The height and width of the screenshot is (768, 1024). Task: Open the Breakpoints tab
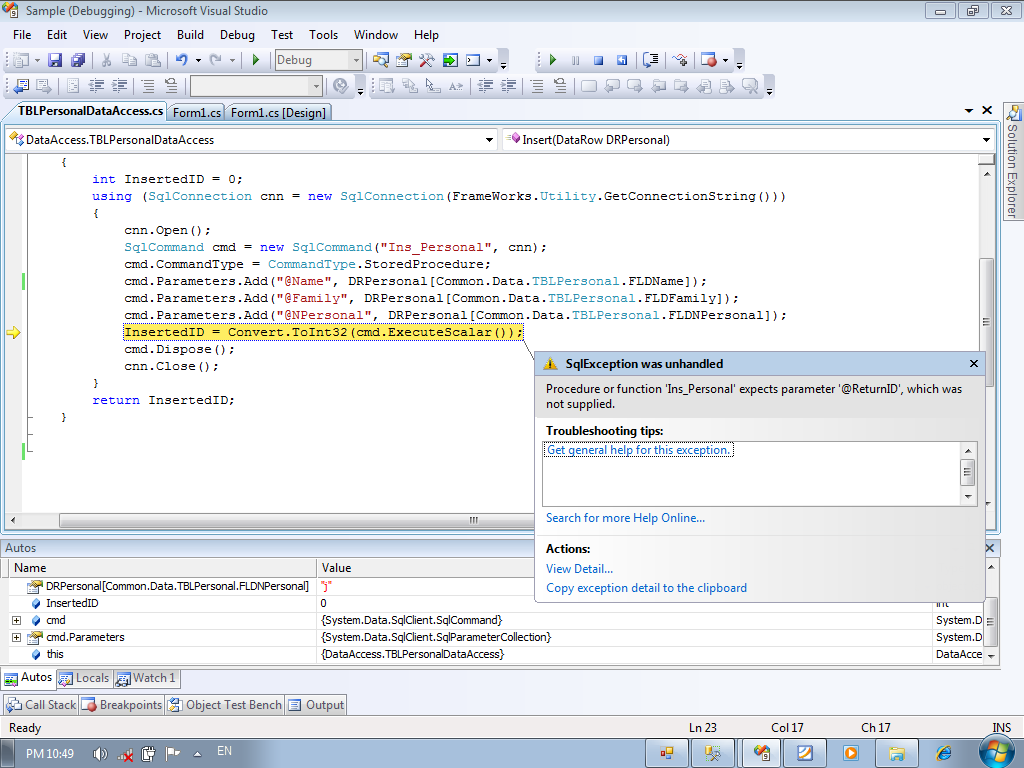click(122, 705)
